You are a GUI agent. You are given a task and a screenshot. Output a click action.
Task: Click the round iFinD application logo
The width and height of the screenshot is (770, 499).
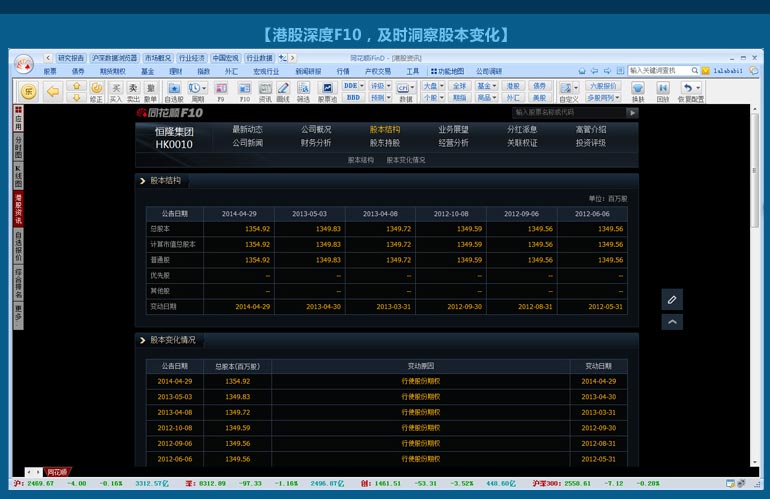pyautogui.click(x=23, y=64)
